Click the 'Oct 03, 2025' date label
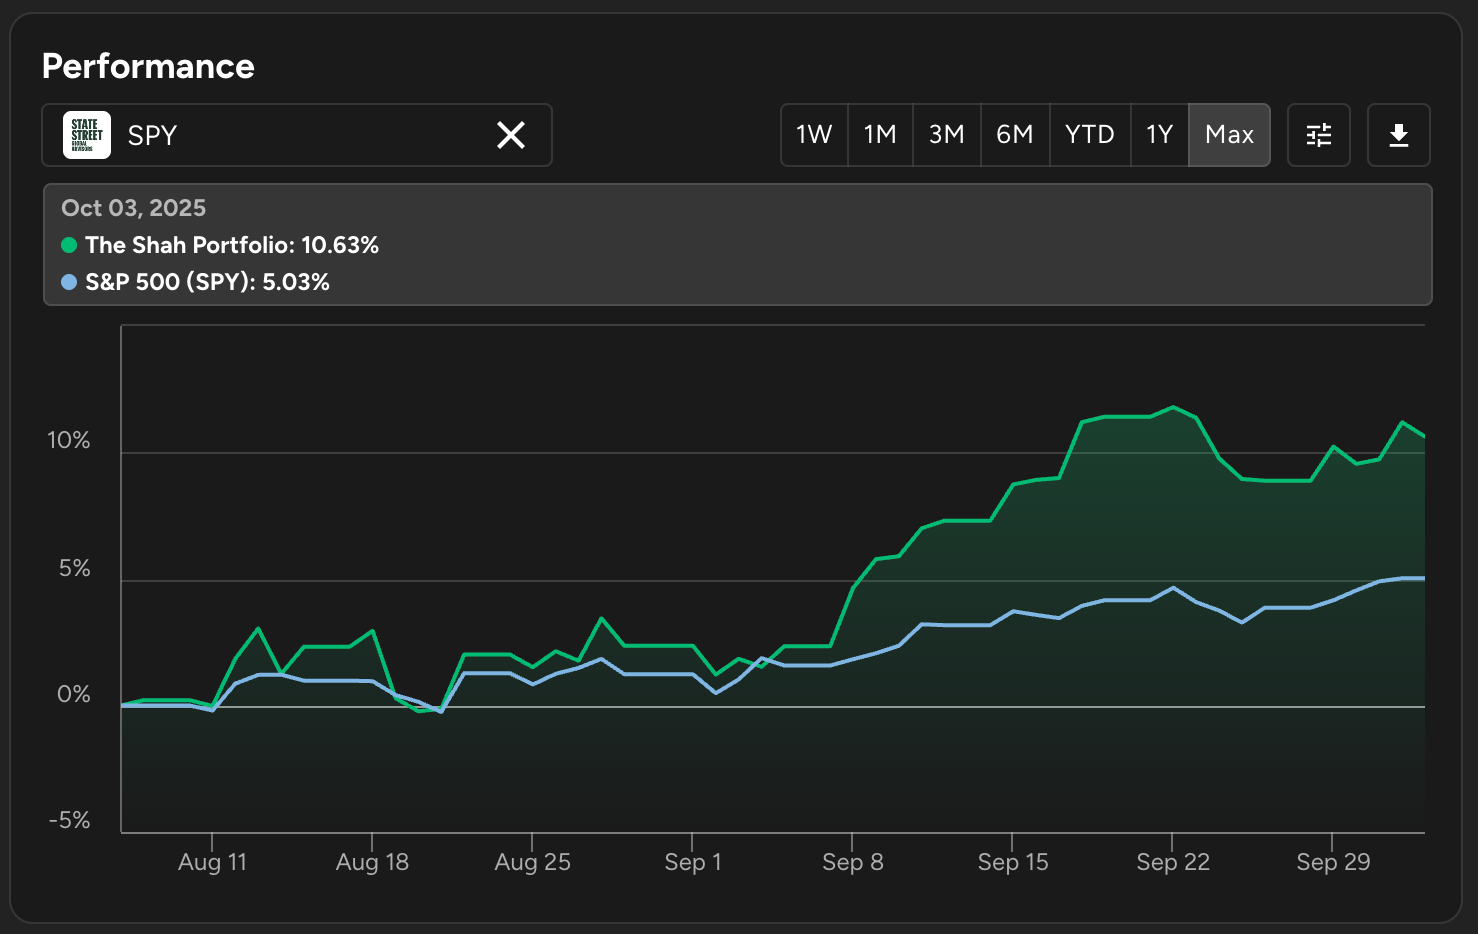This screenshot has width=1478, height=934. [x=134, y=208]
